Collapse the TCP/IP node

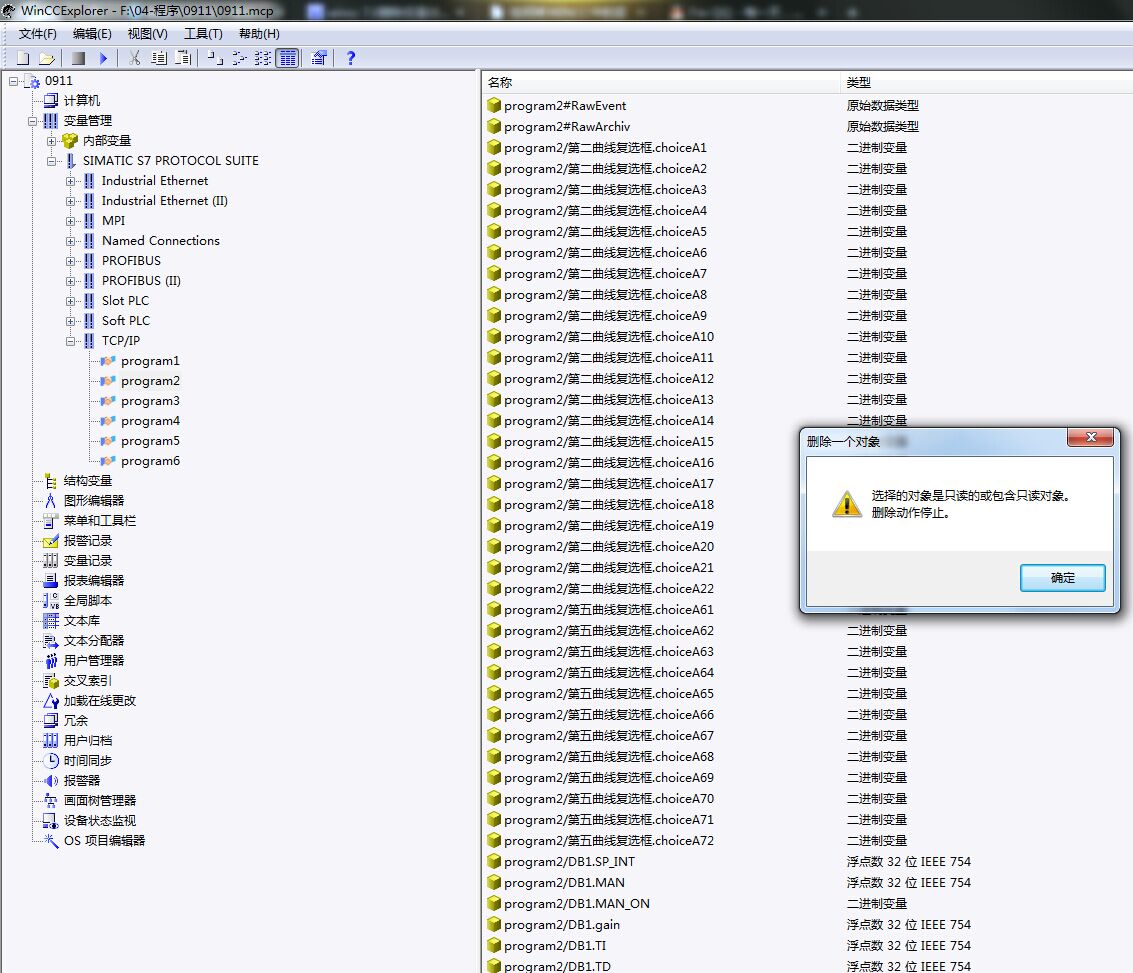(70, 341)
